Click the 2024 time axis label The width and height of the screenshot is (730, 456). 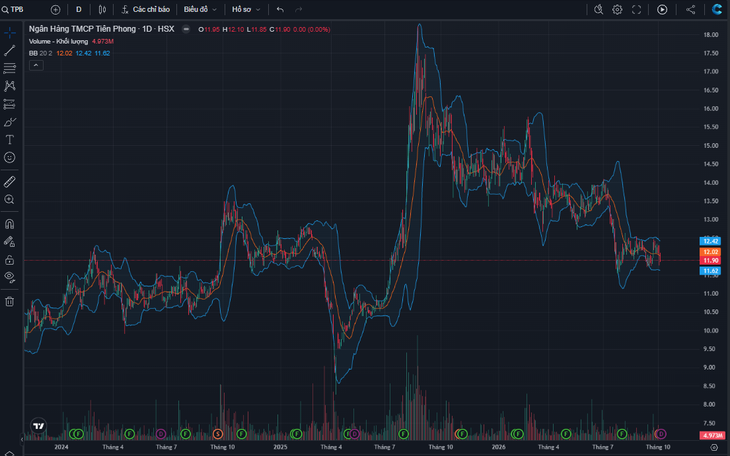point(61,447)
